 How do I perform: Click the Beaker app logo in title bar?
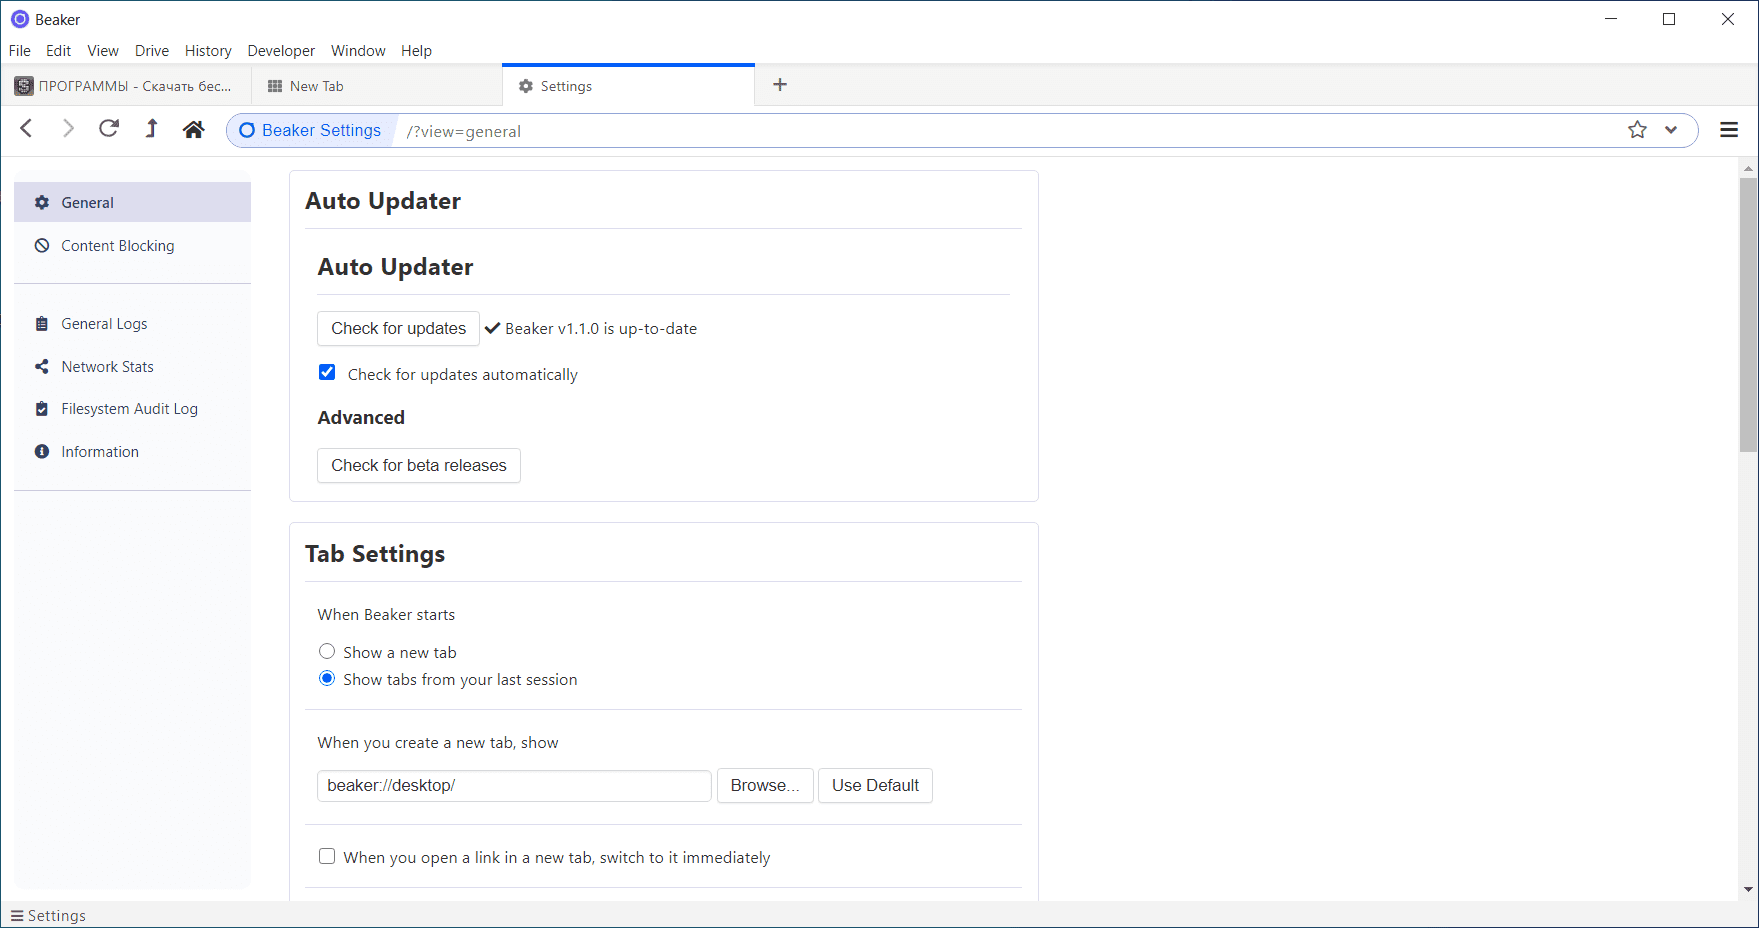(x=20, y=19)
